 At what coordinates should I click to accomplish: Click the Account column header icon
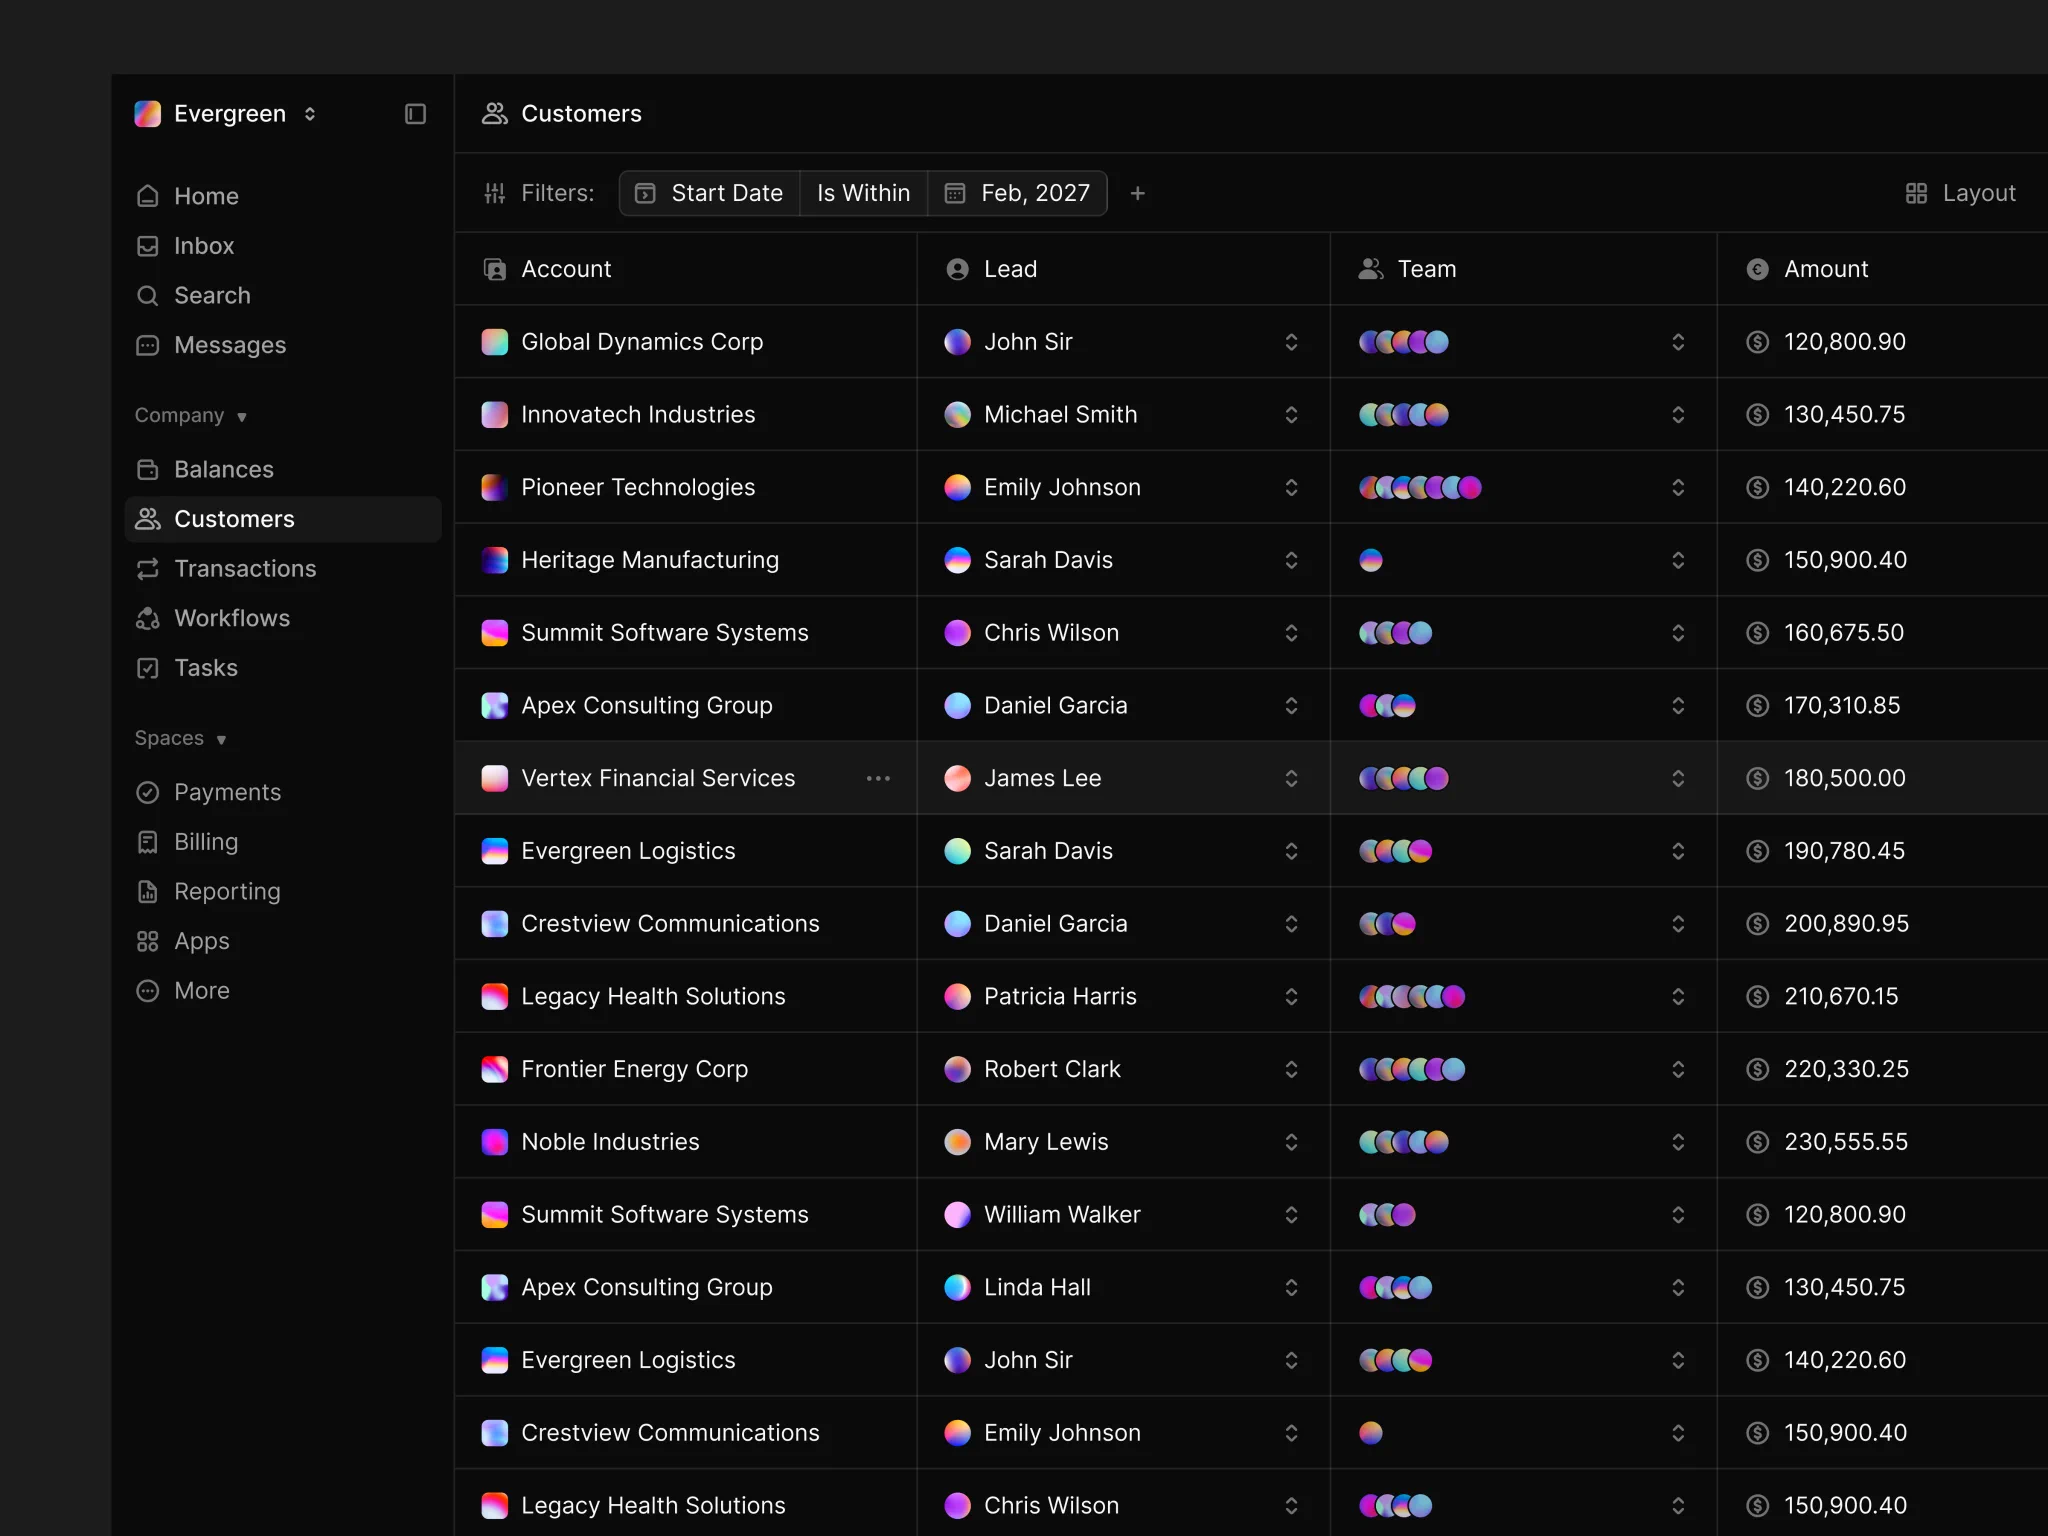495,269
